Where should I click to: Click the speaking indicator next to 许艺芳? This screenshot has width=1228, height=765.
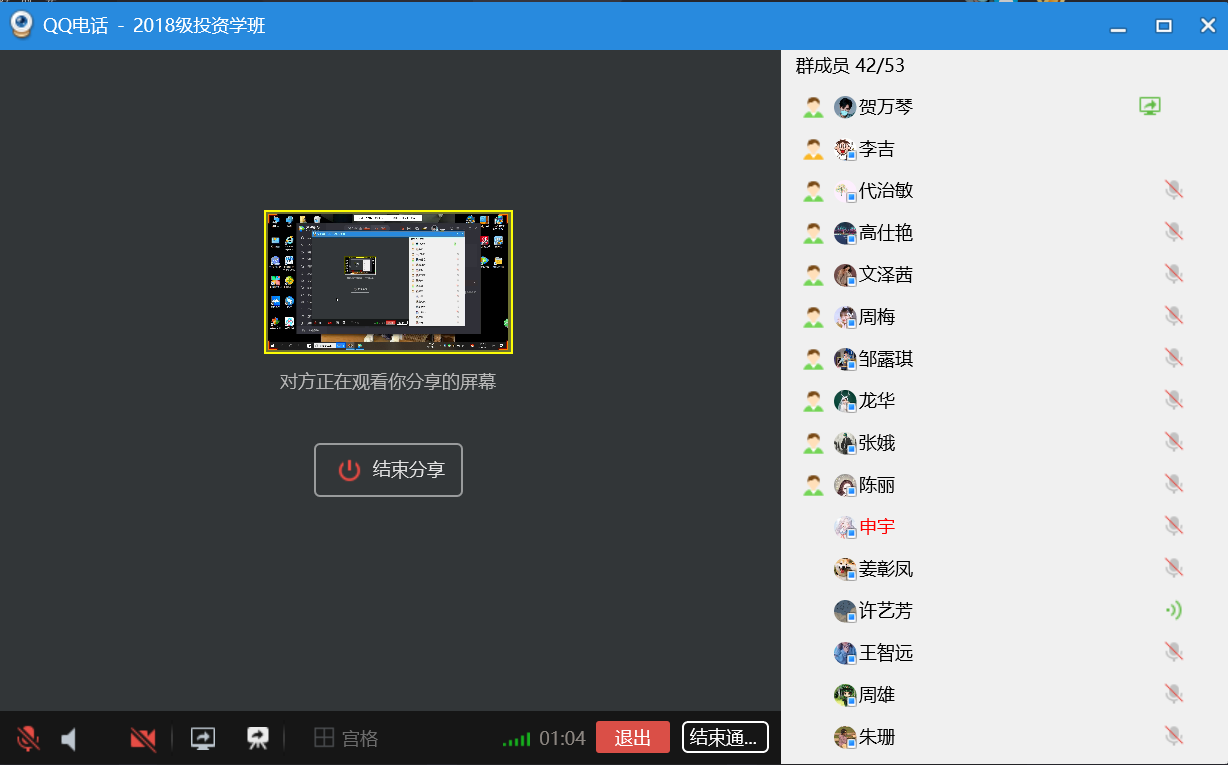click(x=1174, y=610)
